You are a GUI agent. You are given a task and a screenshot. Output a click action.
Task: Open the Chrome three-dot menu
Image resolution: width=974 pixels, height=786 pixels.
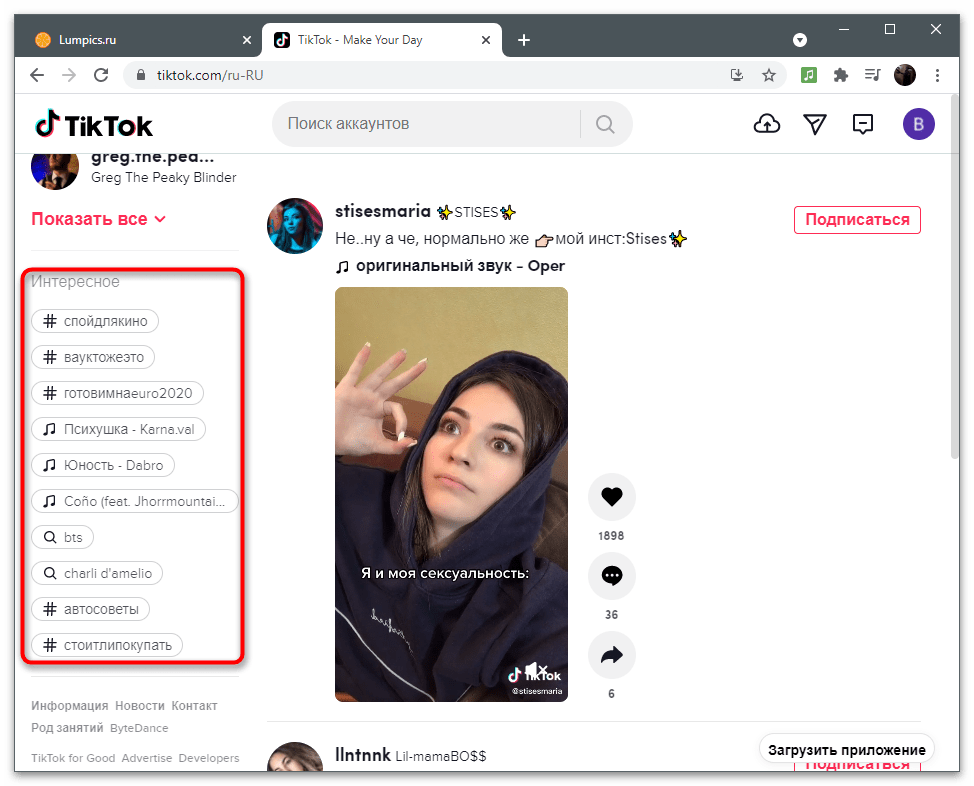tap(937, 75)
